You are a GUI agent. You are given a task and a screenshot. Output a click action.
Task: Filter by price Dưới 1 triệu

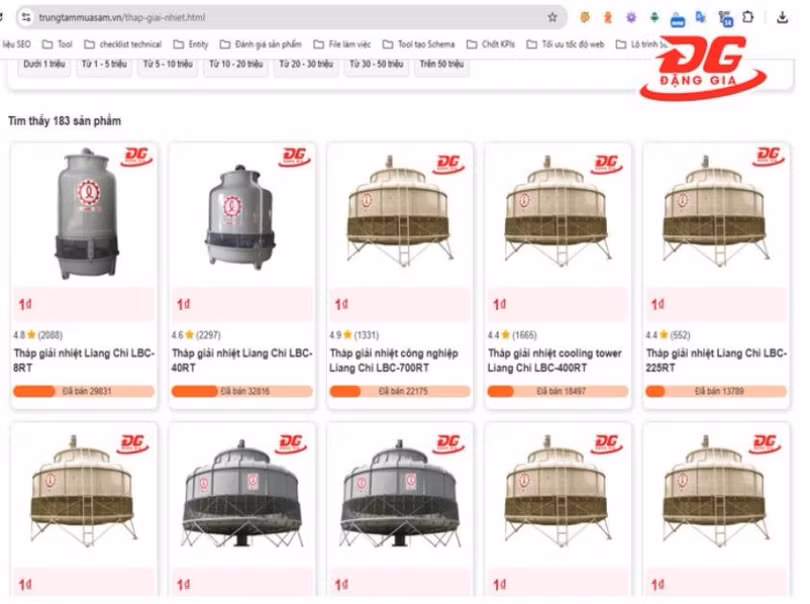click(x=44, y=65)
